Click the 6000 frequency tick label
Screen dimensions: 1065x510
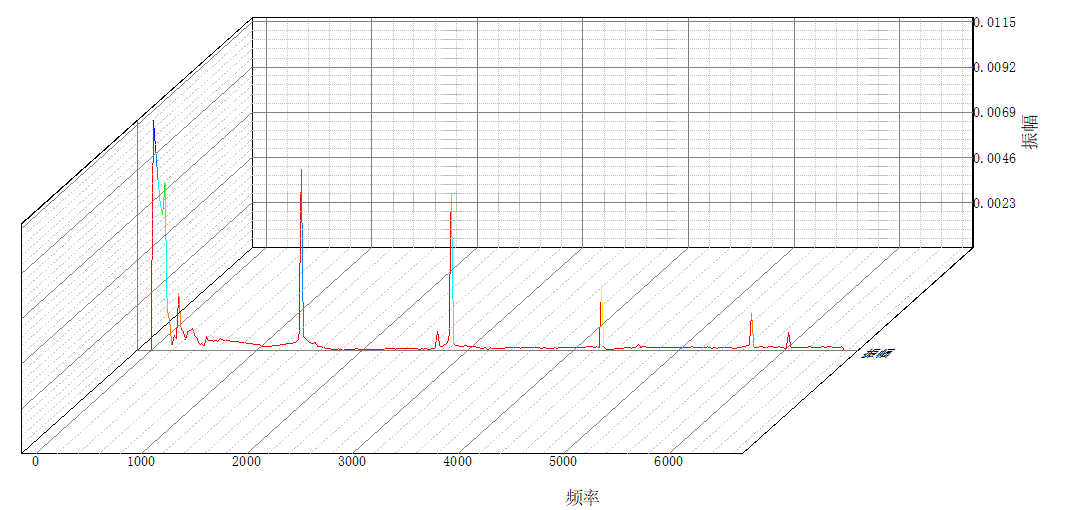pyautogui.click(x=667, y=462)
